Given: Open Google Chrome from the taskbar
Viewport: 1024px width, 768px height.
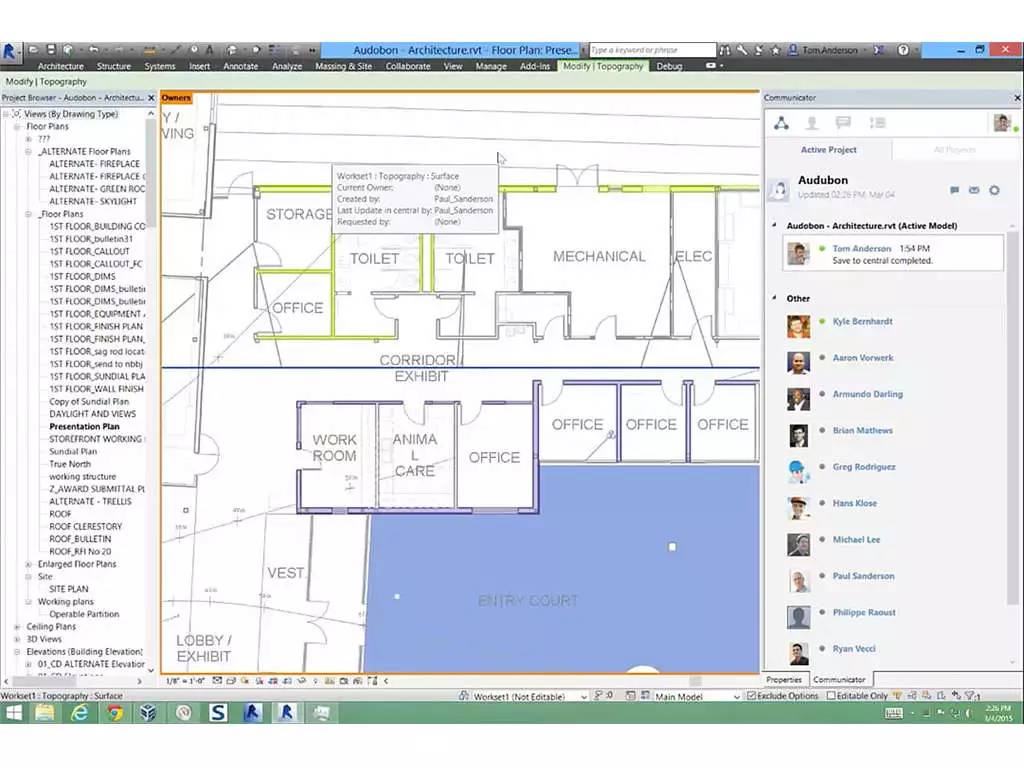Looking at the screenshot, I should click(x=115, y=712).
